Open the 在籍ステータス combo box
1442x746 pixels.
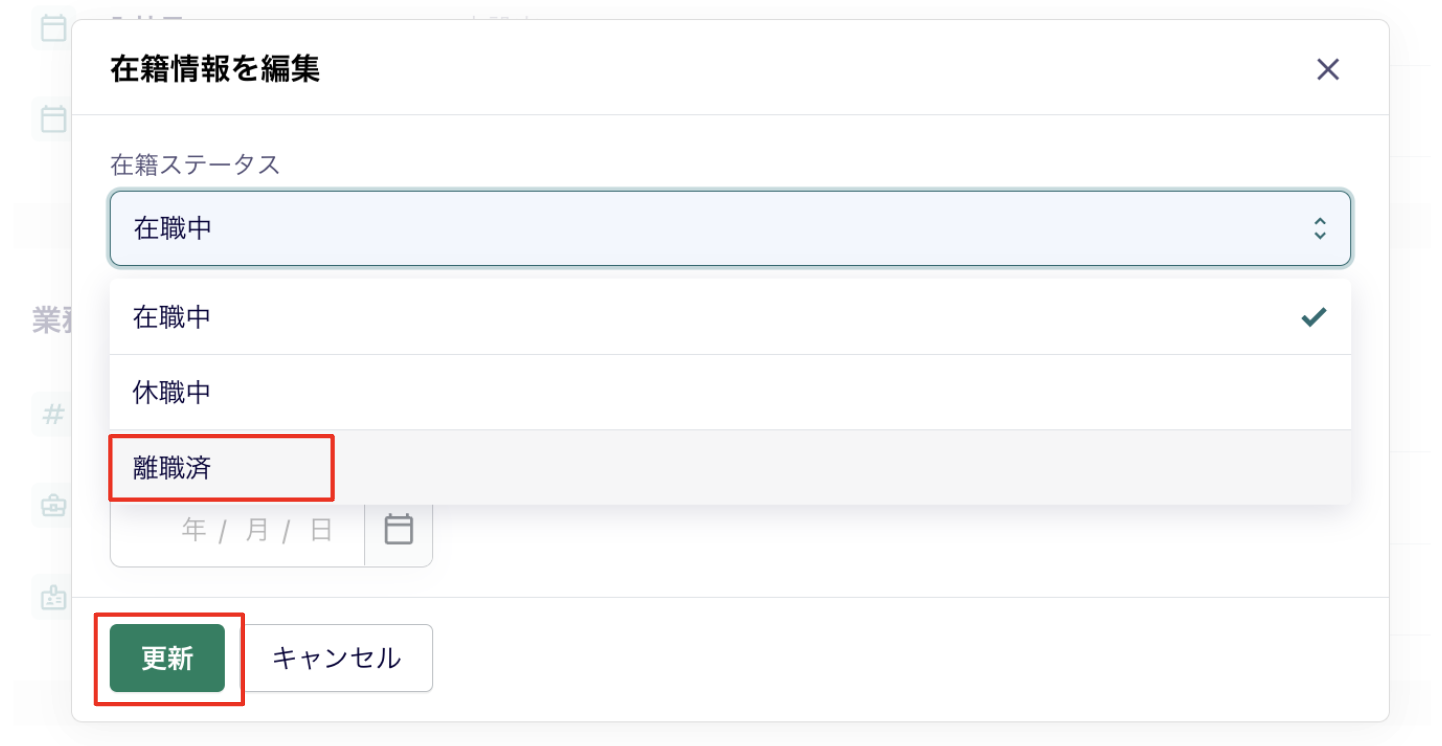point(730,228)
